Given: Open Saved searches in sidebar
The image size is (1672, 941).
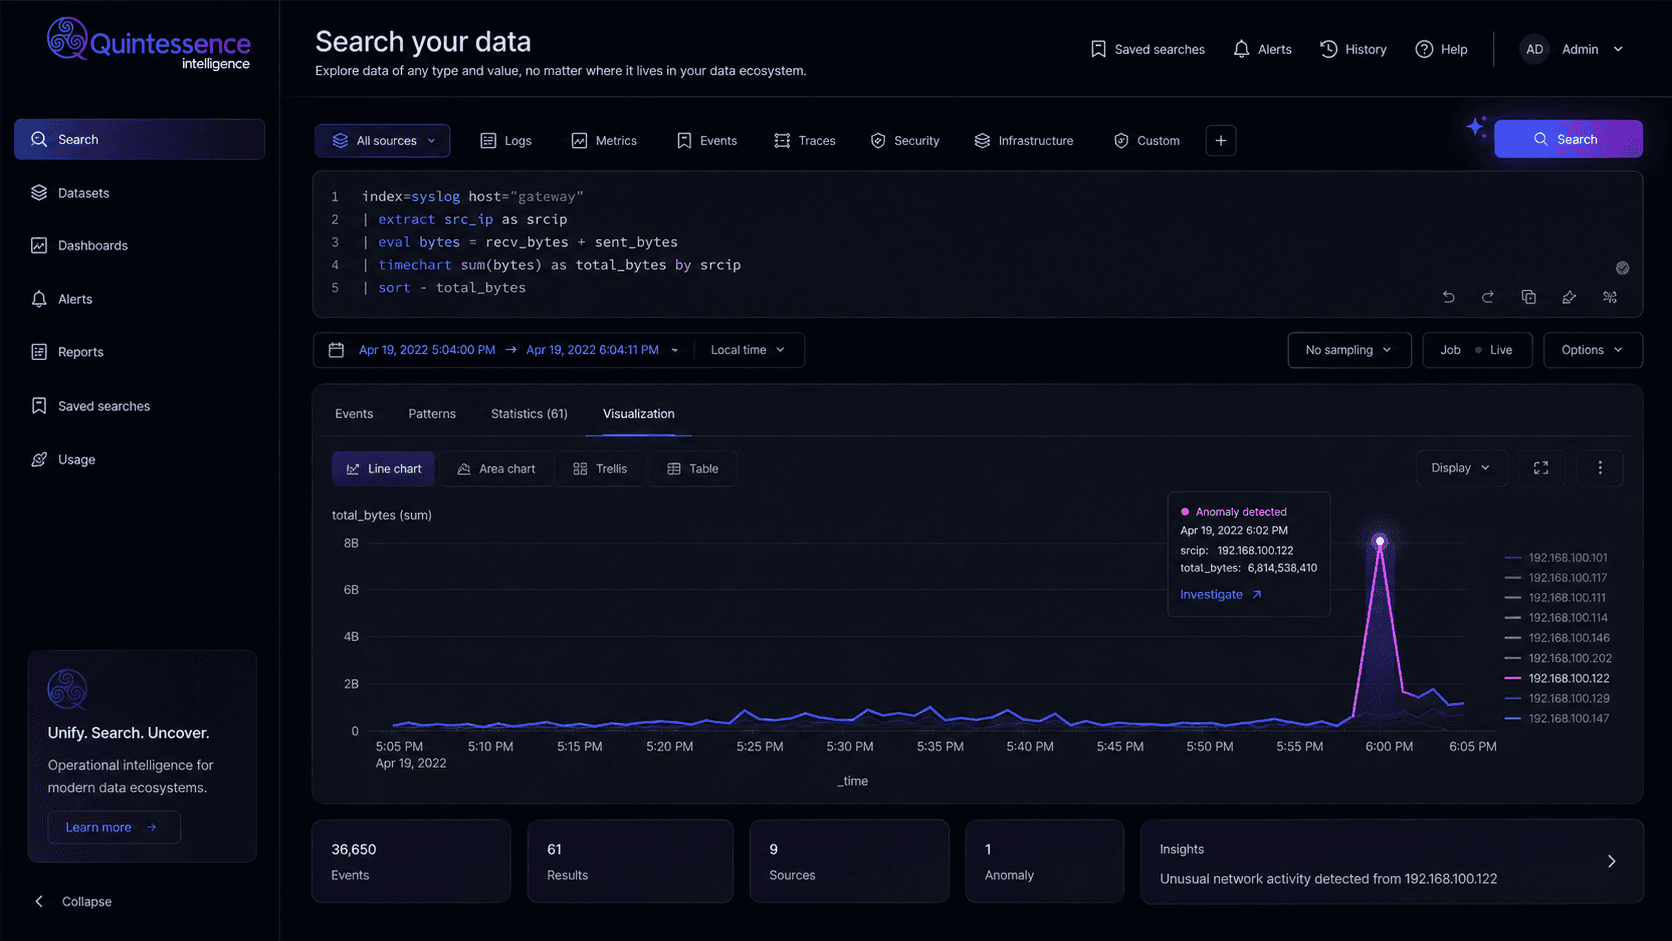Looking at the screenshot, I should 139,406.
